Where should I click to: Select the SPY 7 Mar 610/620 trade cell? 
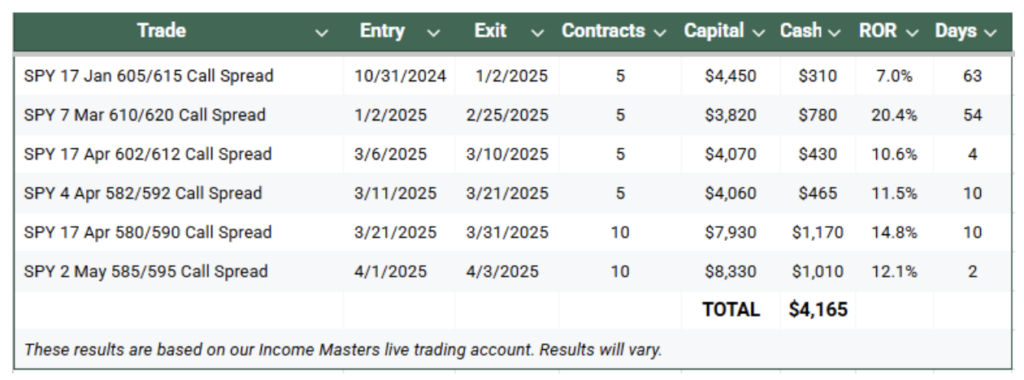[178, 116]
